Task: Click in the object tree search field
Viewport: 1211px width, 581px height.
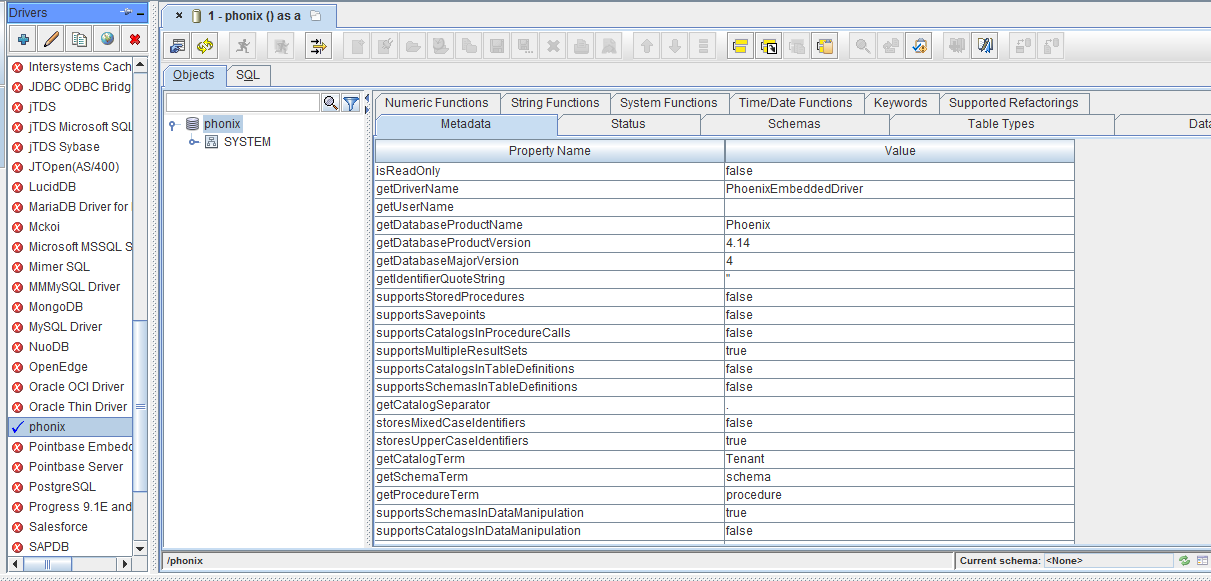Action: (242, 103)
